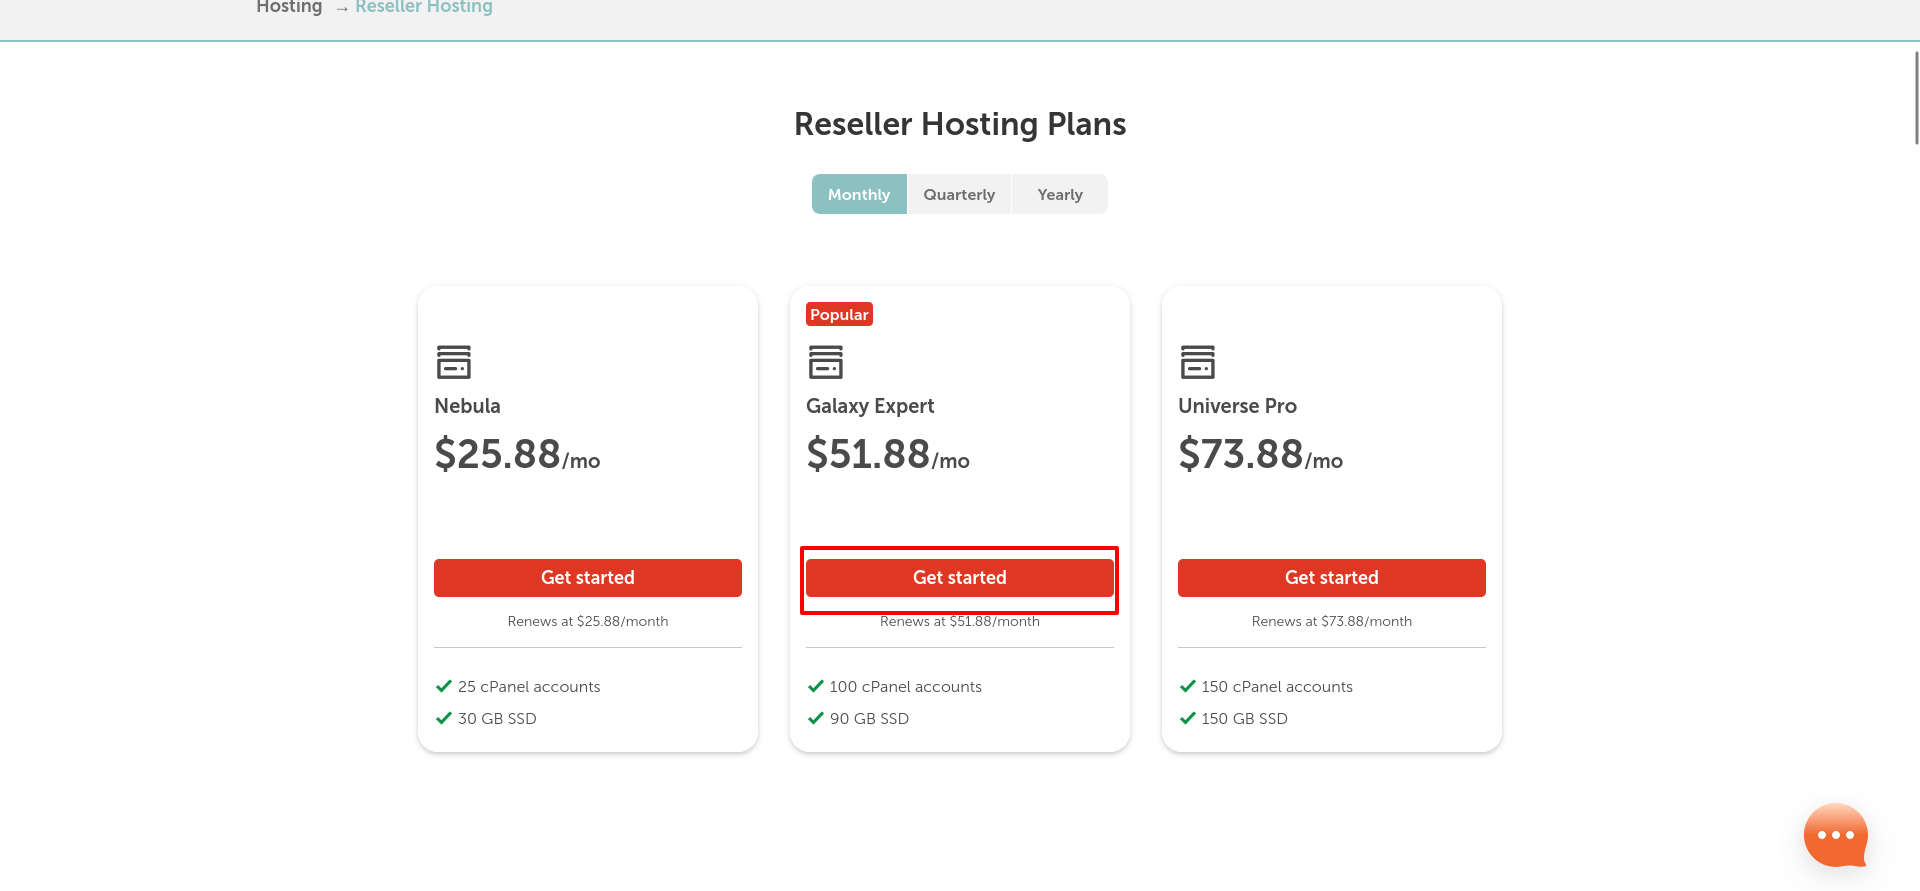The image size is (1920, 891).
Task: Click "100 cPanel accounts" feature
Action: coord(906,687)
